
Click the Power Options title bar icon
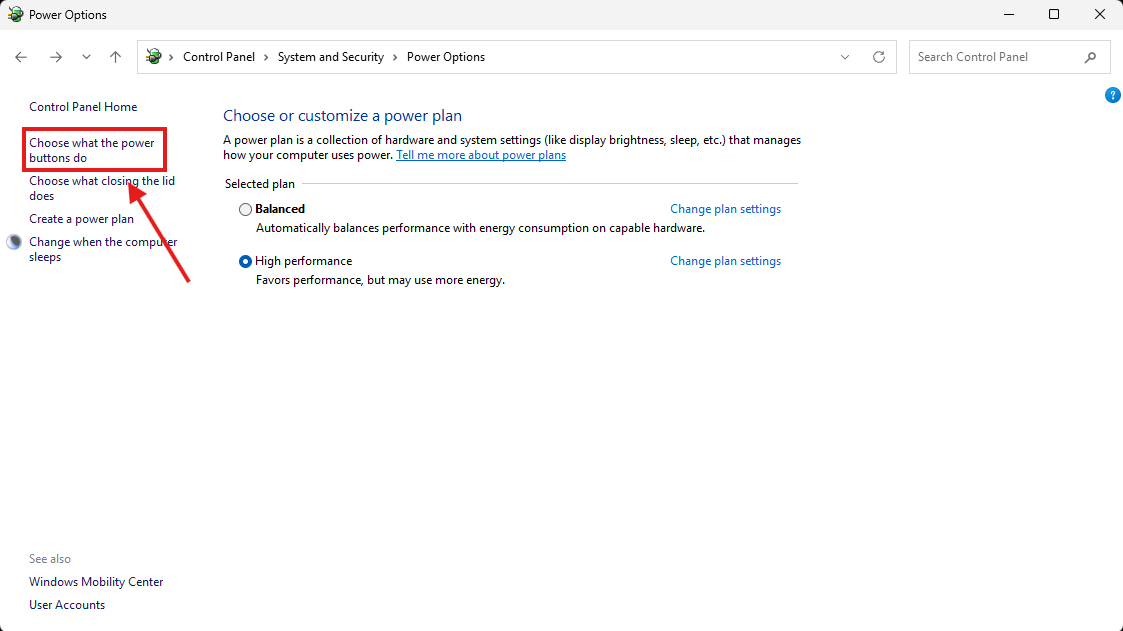click(x=16, y=15)
